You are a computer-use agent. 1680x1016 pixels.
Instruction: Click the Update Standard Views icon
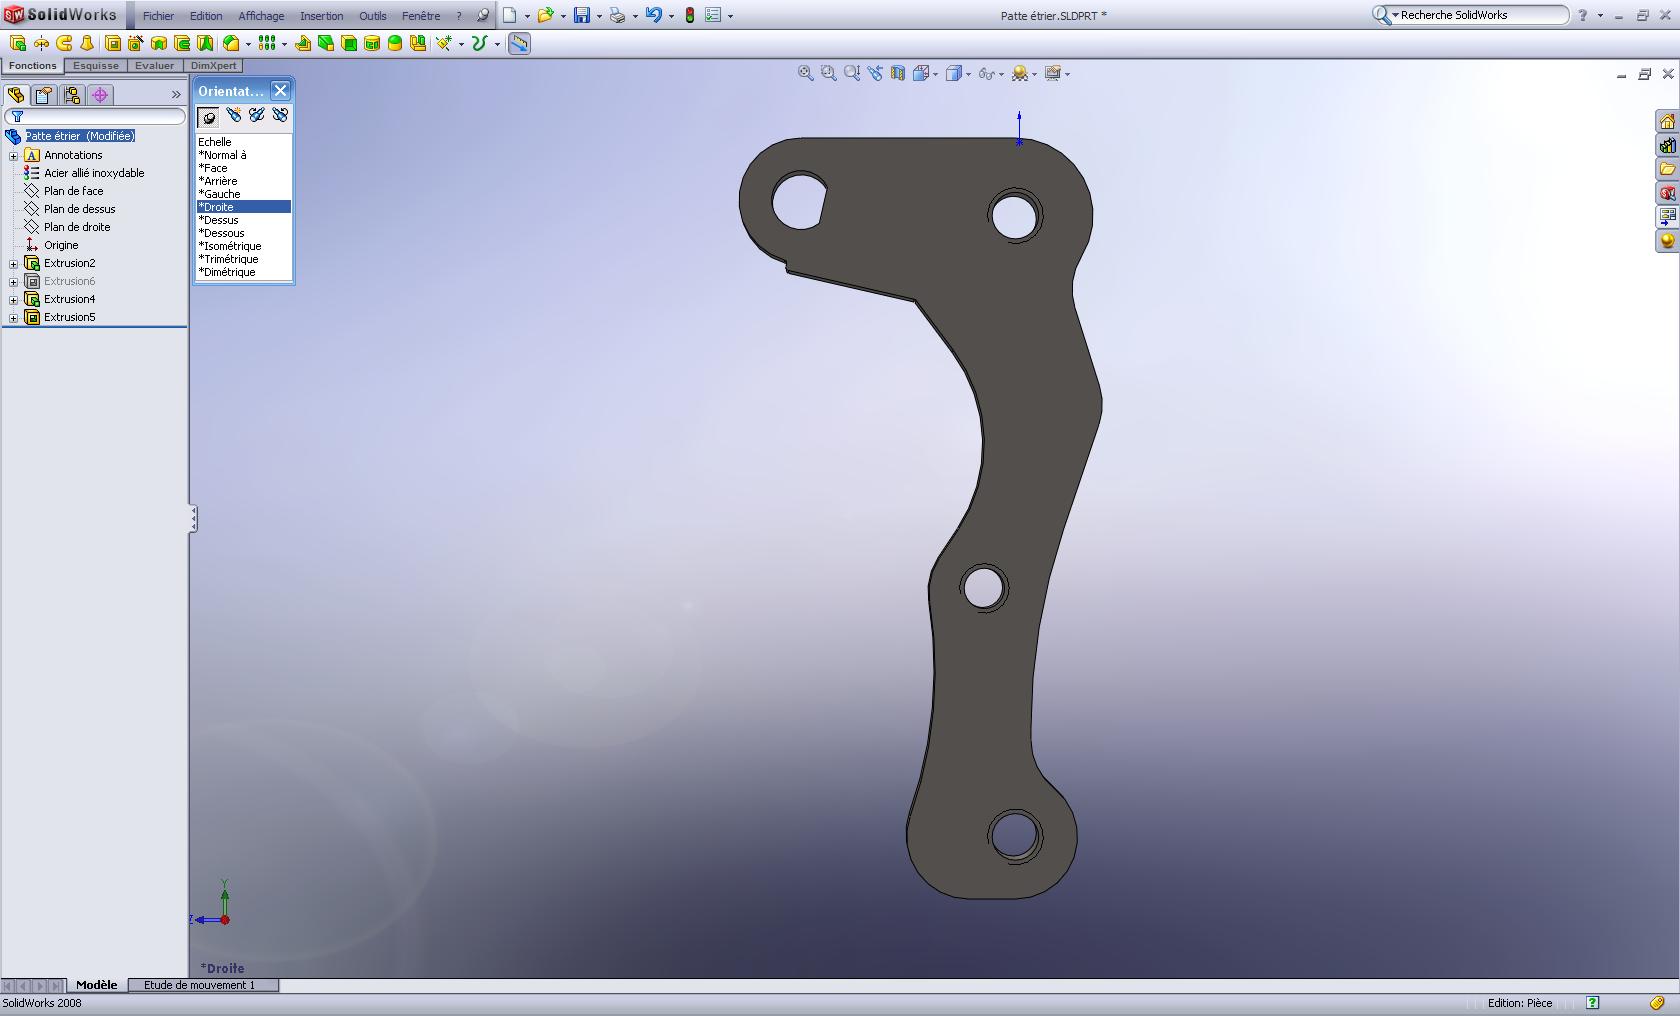[x=257, y=116]
